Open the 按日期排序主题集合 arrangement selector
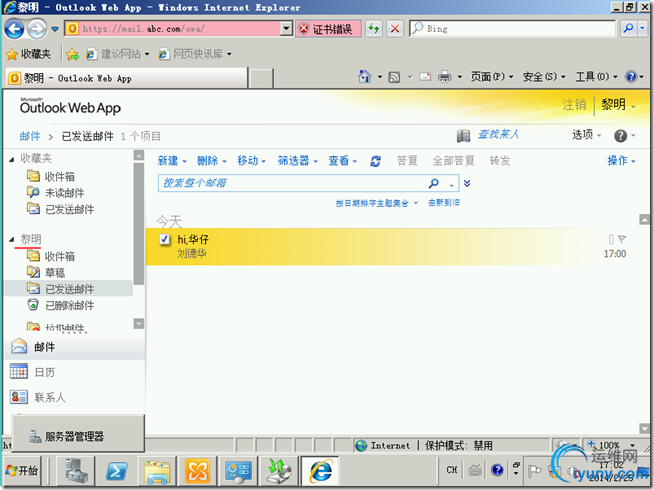 (376, 203)
